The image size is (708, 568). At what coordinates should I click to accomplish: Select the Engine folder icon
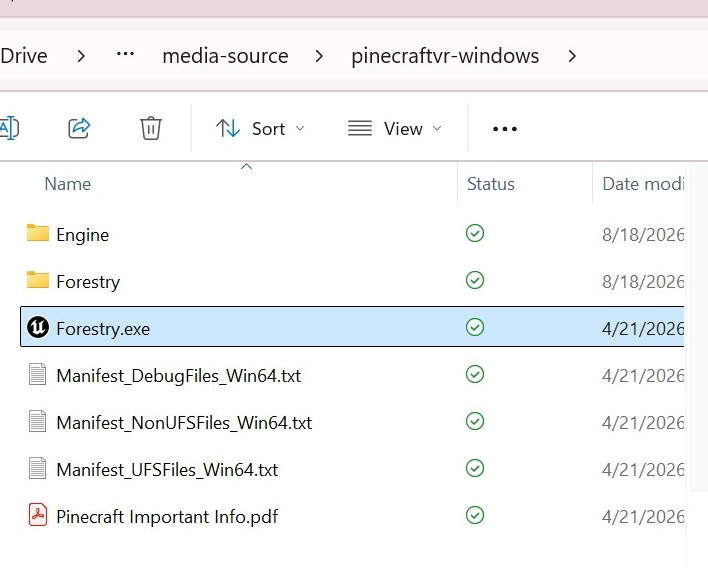click(38, 233)
